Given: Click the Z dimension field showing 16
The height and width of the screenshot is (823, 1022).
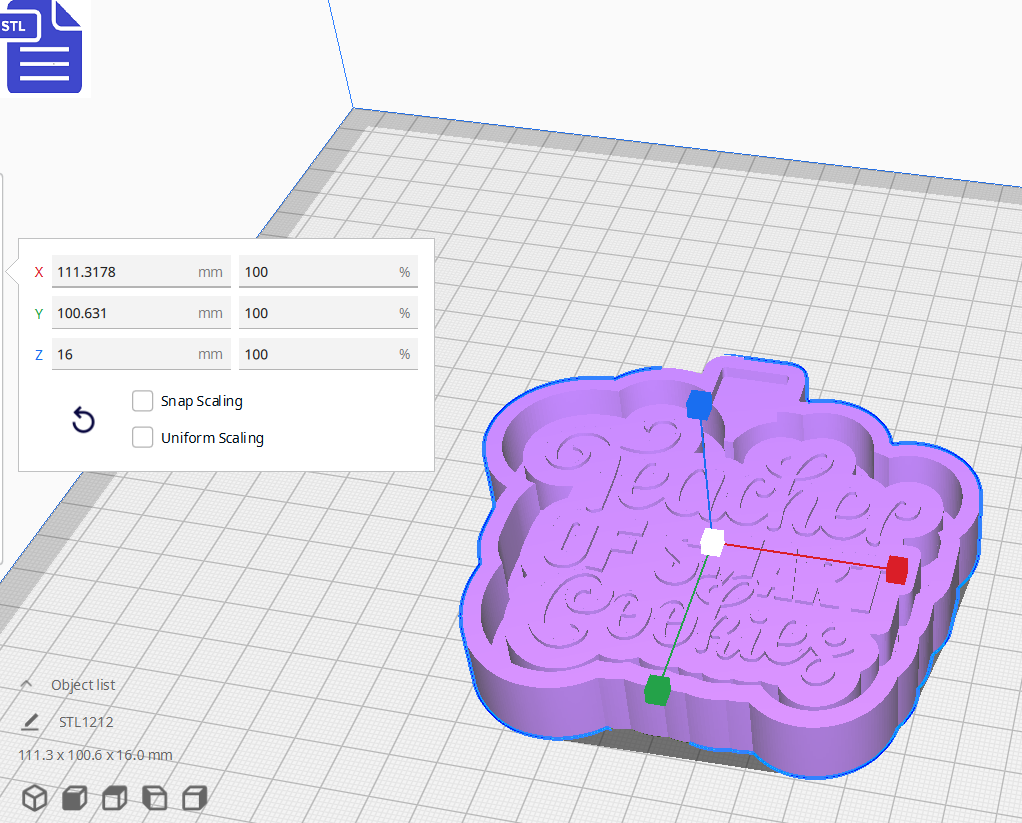Looking at the screenshot, I should pos(140,353).
